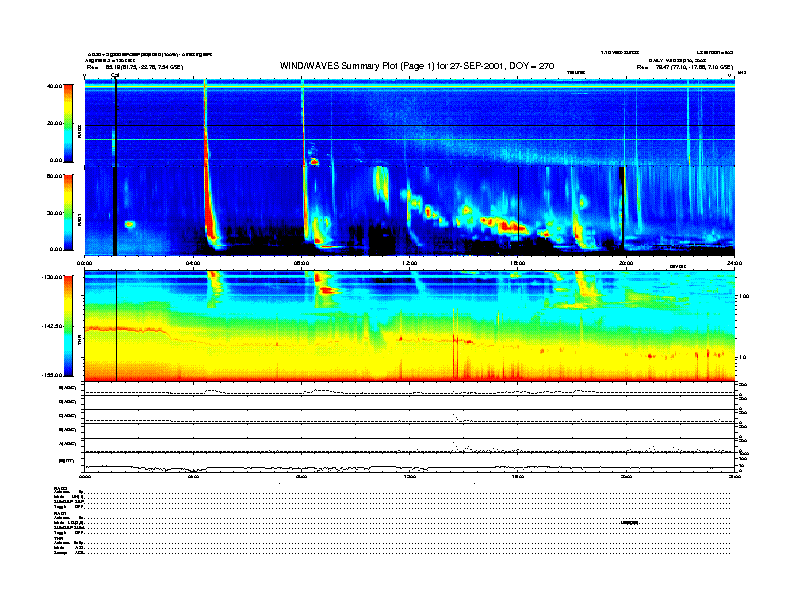The width and height of the screenshot is (792, 612).
Task: Click the 12:00 tick label under RAD1 panel
Action: point(410,263)
